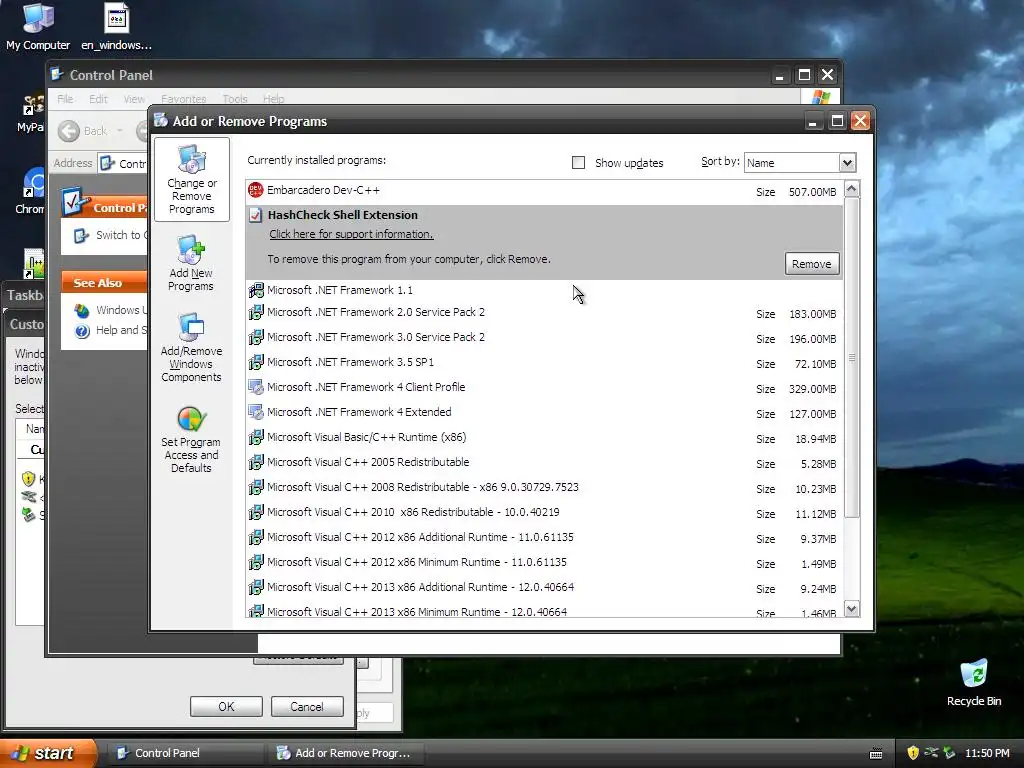Image resolution: width=1024 pixels, height=768 pixels.
Task: Click the .NET Framework 4 Client Profile icon
Action: pyautogui.click(x=256, y=387)
